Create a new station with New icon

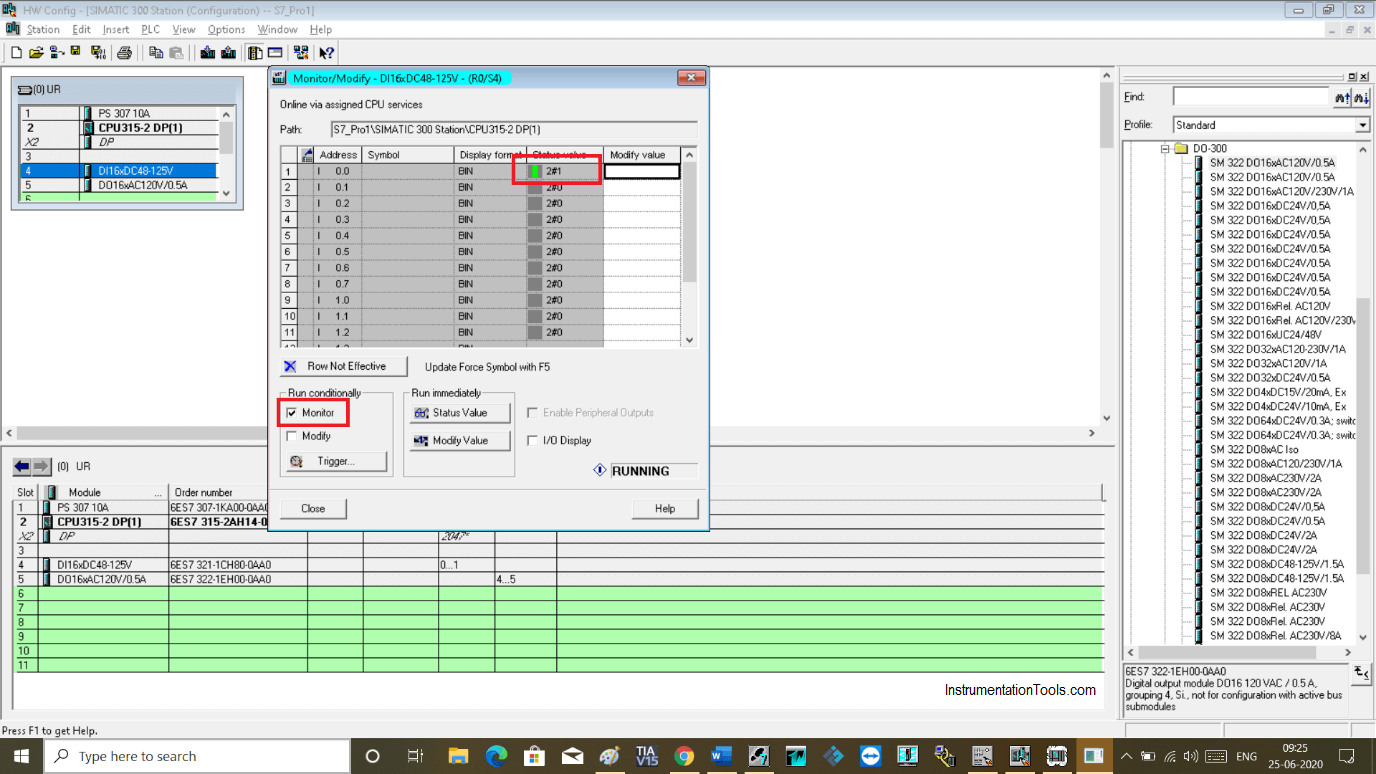pyautogui.click(x=16, y=53)
